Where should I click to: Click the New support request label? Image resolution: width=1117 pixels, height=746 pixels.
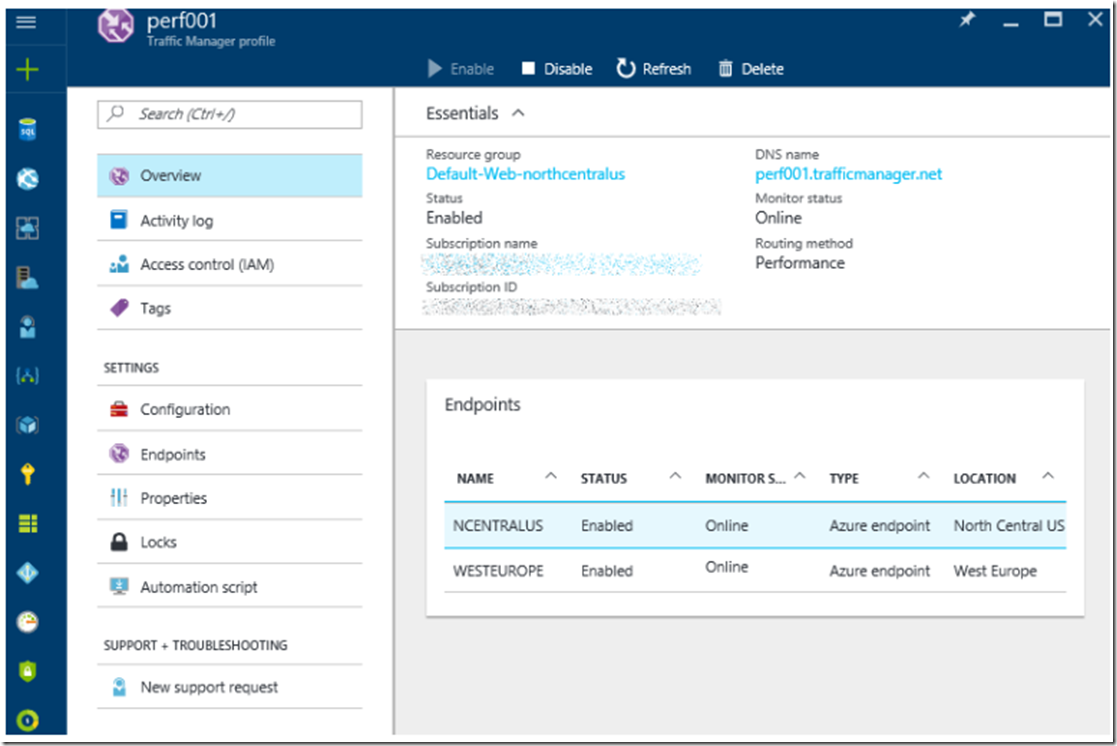pyautogui.click(x=209, y=687)
